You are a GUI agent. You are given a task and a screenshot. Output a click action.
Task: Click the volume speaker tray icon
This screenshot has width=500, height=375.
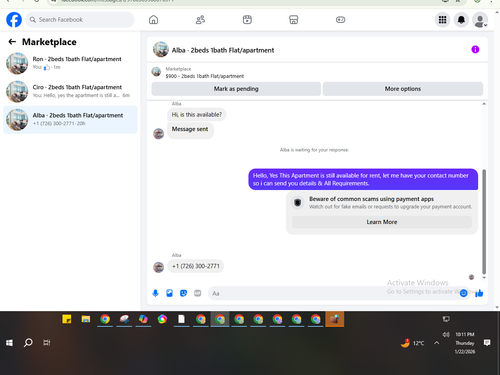tap(446, 334)
